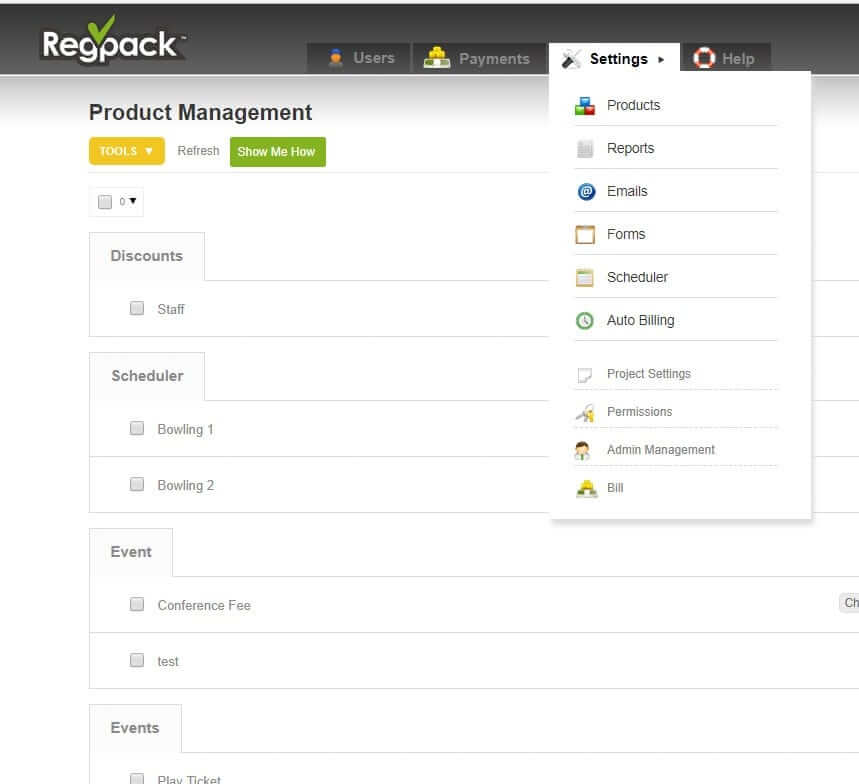Click the Admin Management person icon

coord(584,450)
